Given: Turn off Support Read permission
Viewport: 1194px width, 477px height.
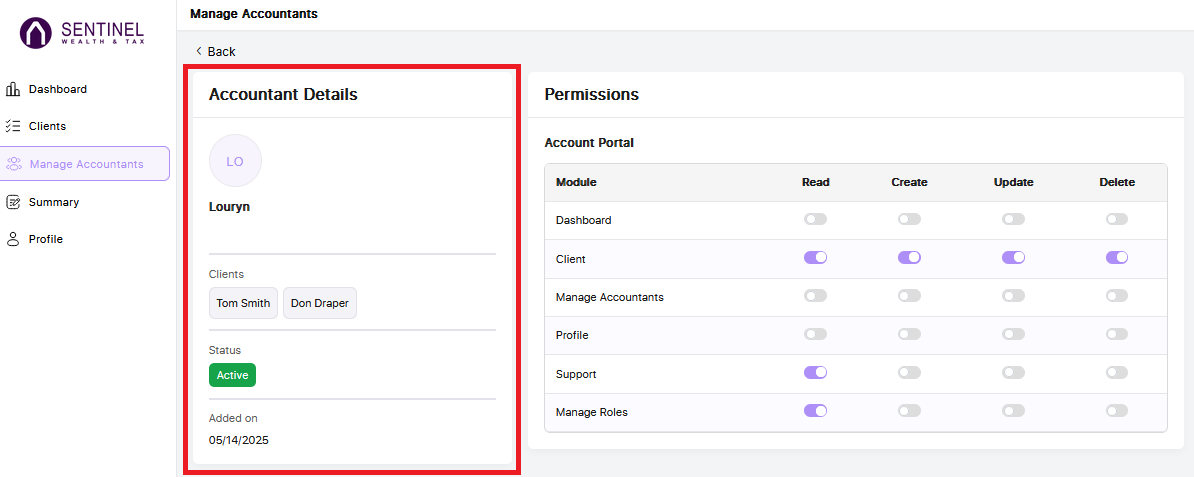Looking at the screenshot, I should click(816, 373).
